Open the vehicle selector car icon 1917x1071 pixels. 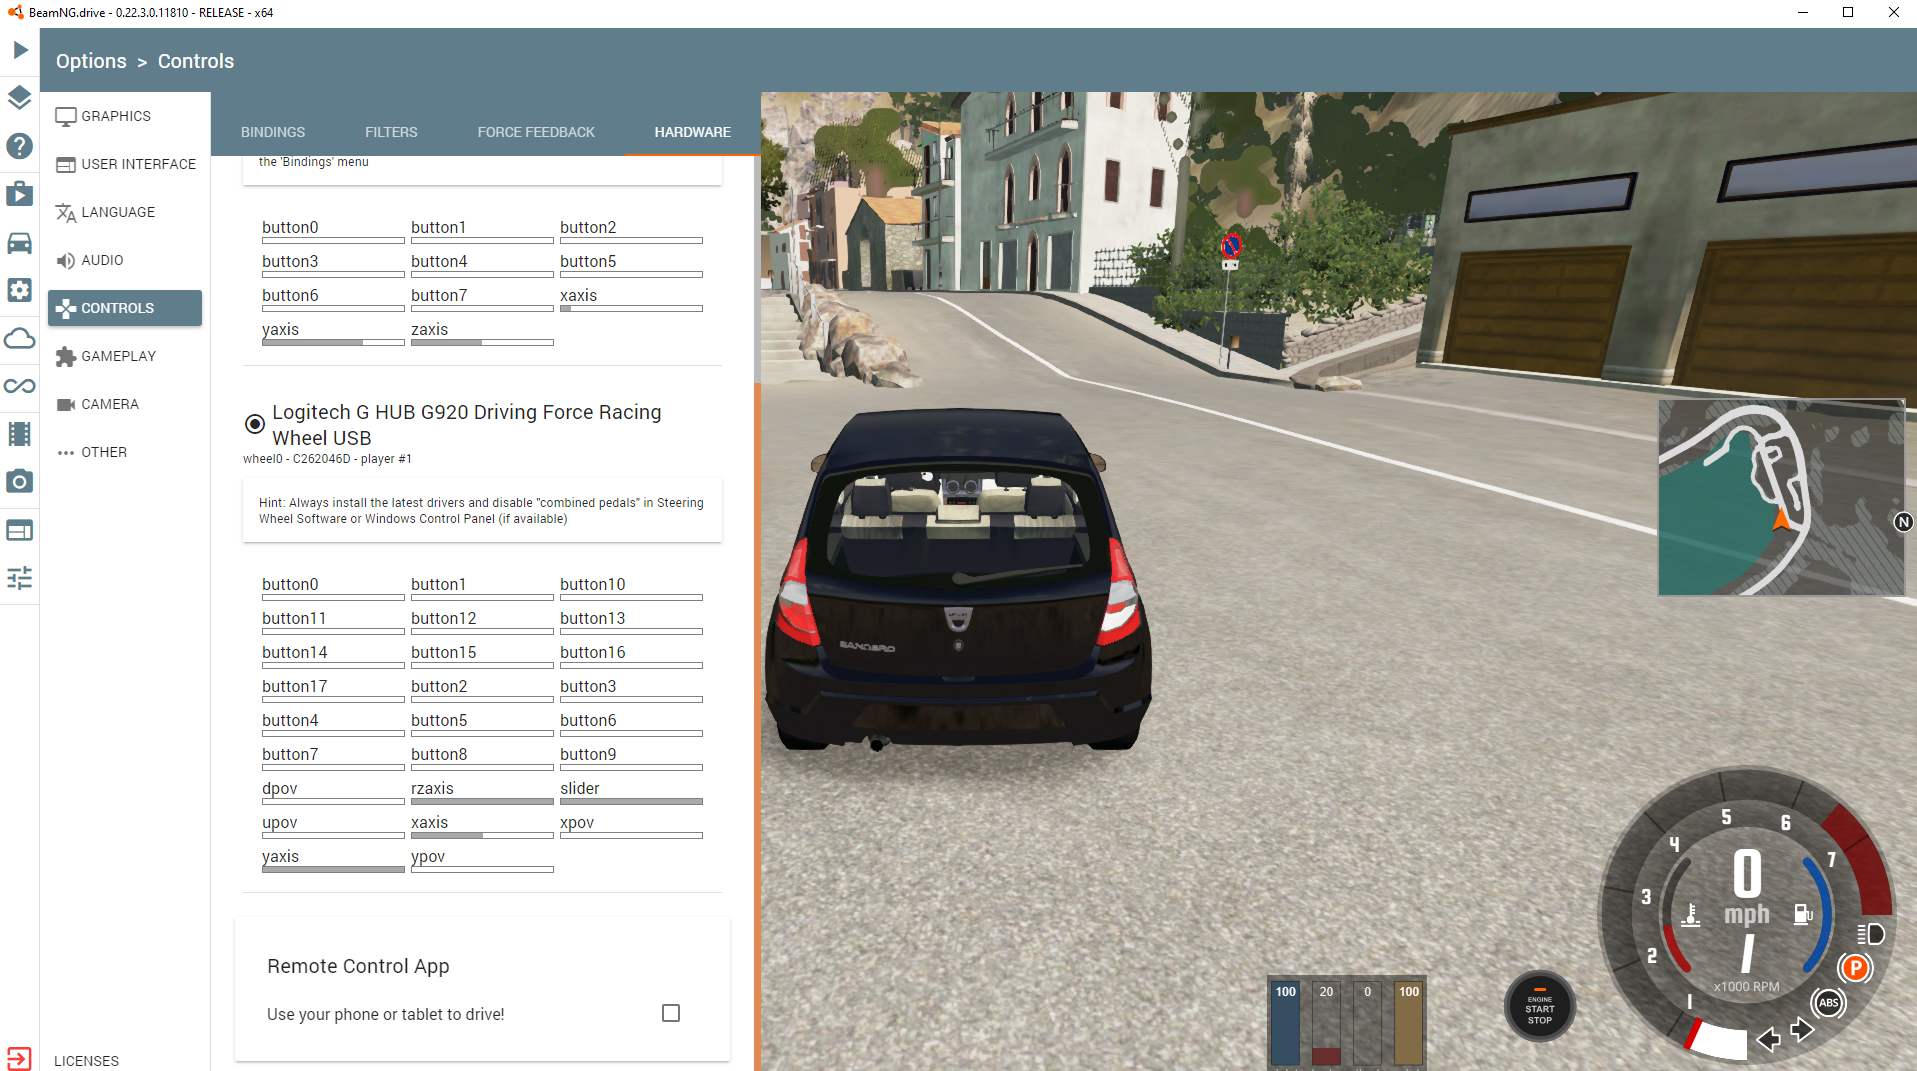20,243
